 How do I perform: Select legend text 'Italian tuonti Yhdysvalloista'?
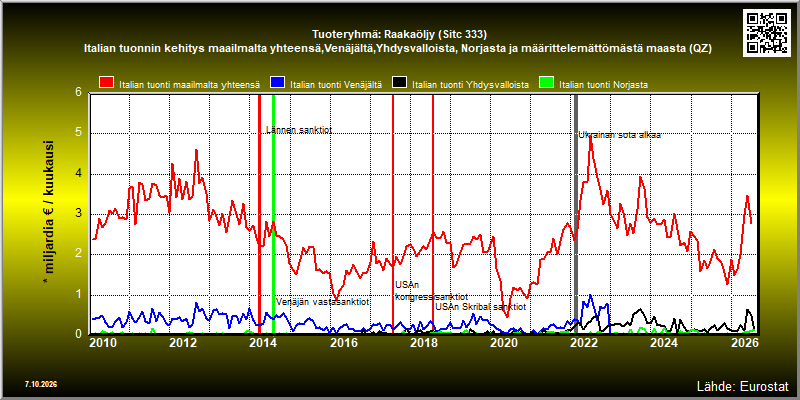470,85
